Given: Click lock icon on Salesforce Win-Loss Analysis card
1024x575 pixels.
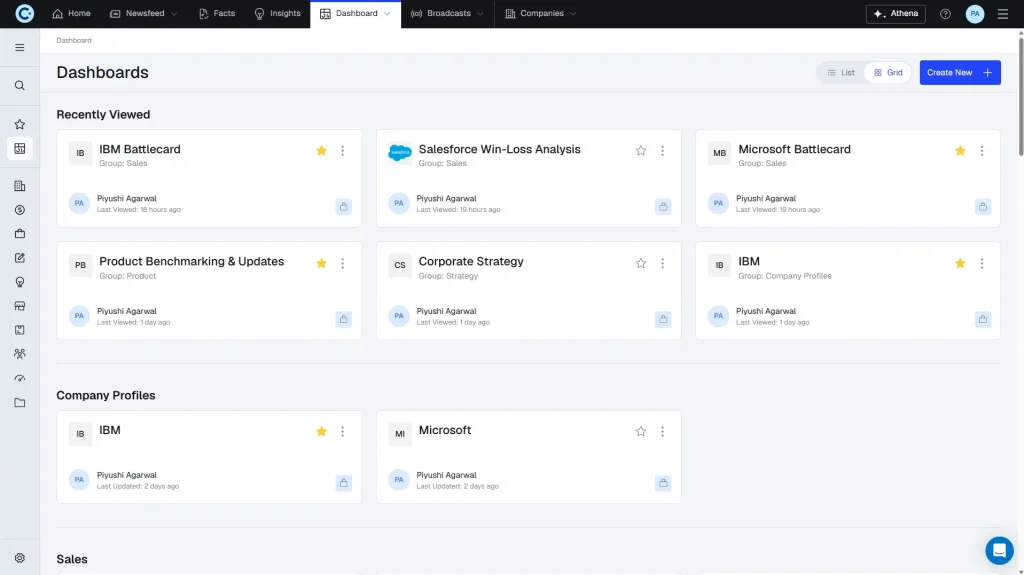Looking at the screenshot, I should [x=663, y=206].
